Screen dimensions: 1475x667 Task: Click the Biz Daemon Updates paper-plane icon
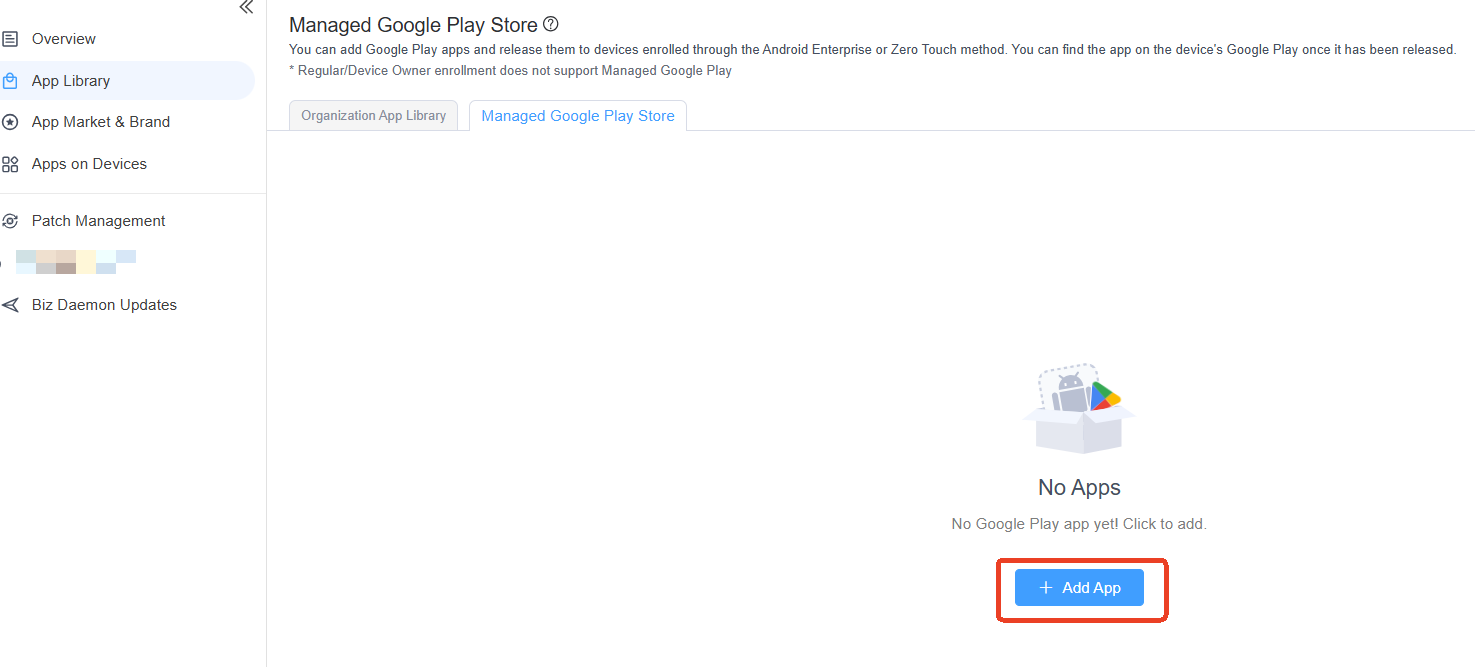10,305
